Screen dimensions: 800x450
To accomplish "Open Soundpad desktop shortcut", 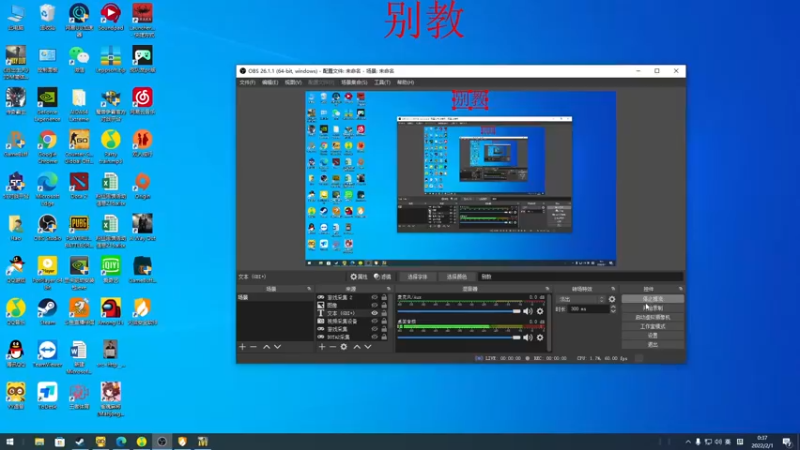I will click(110, 17).
